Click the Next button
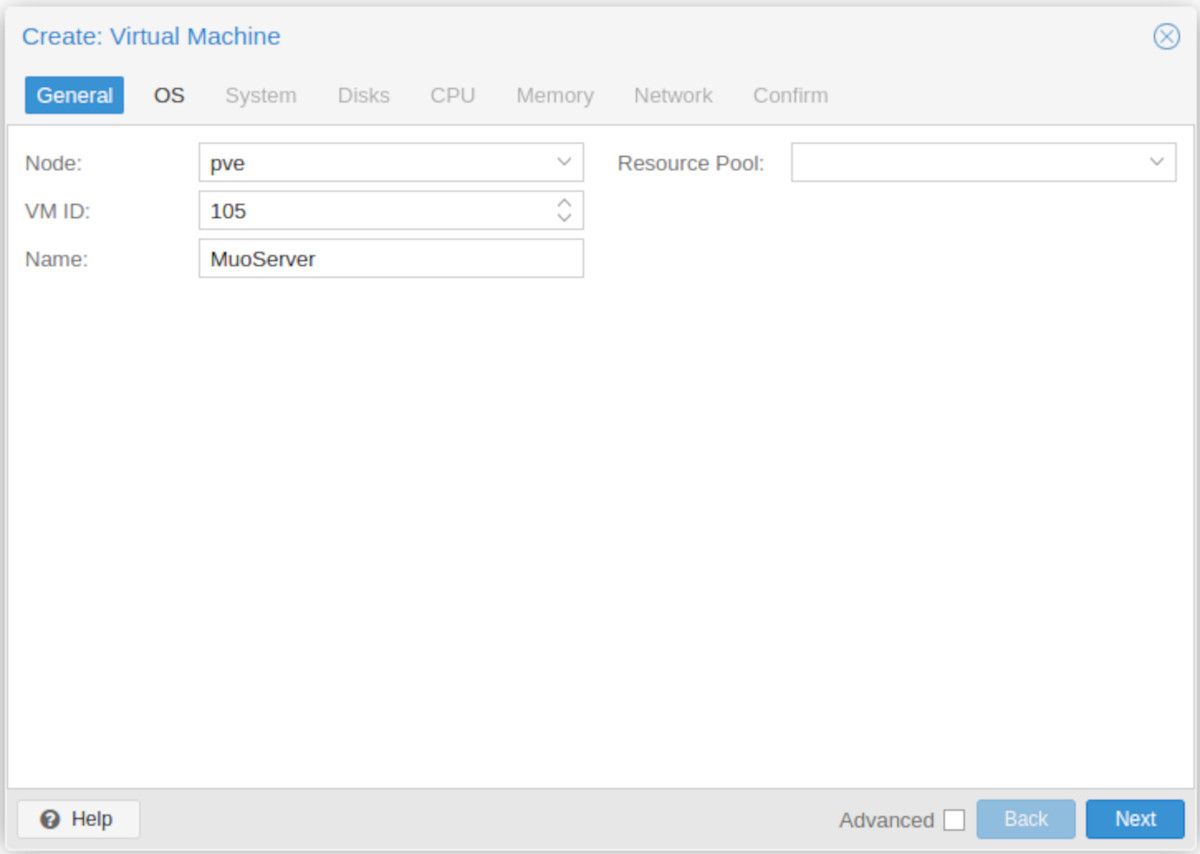Screen dimensions: 1200x854 (x=1134, y=819)
